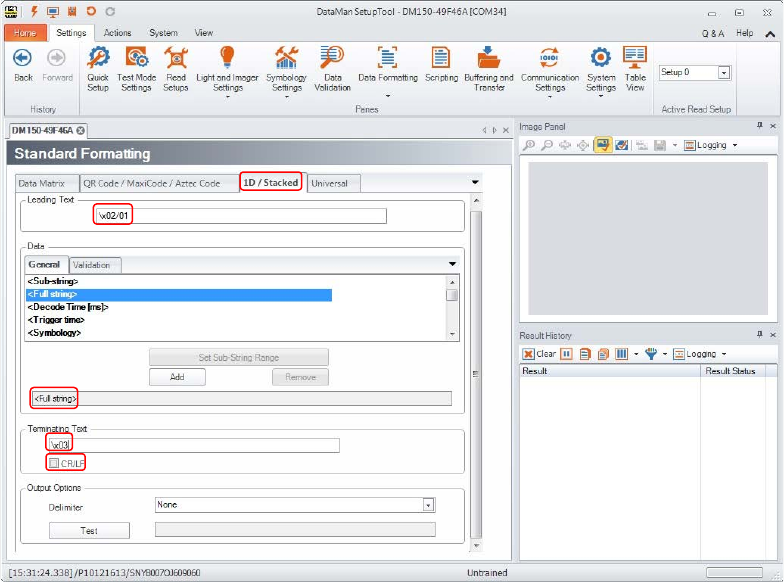Click the lightning trigger icon in title bar
784x582 pixels.
[x=34, y=11]
